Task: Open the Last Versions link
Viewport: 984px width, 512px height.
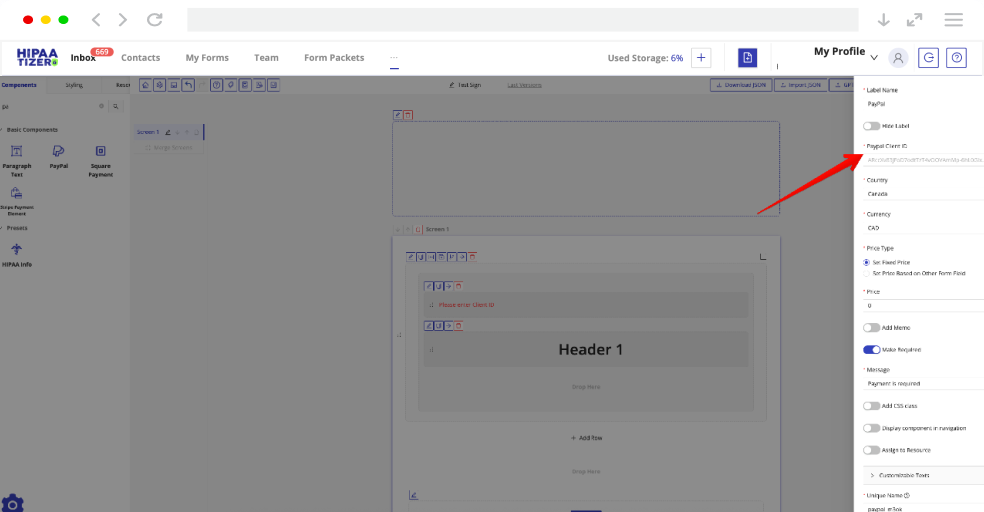Action: pos(524,85)
